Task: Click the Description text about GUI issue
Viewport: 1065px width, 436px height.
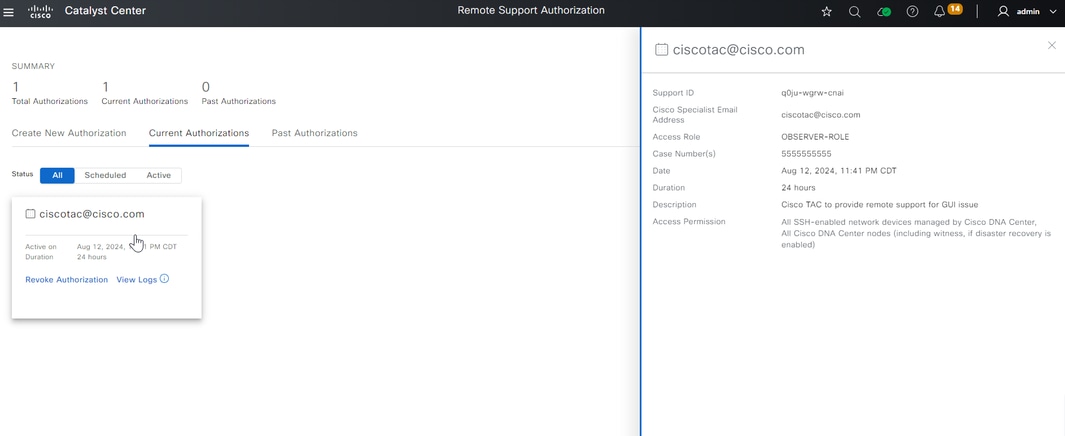Action: click(880, 204)
